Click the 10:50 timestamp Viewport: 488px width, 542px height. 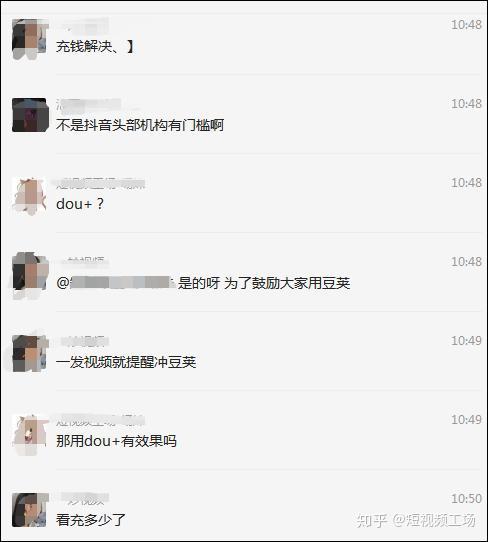pyautogui.click(x=466, y=498)
